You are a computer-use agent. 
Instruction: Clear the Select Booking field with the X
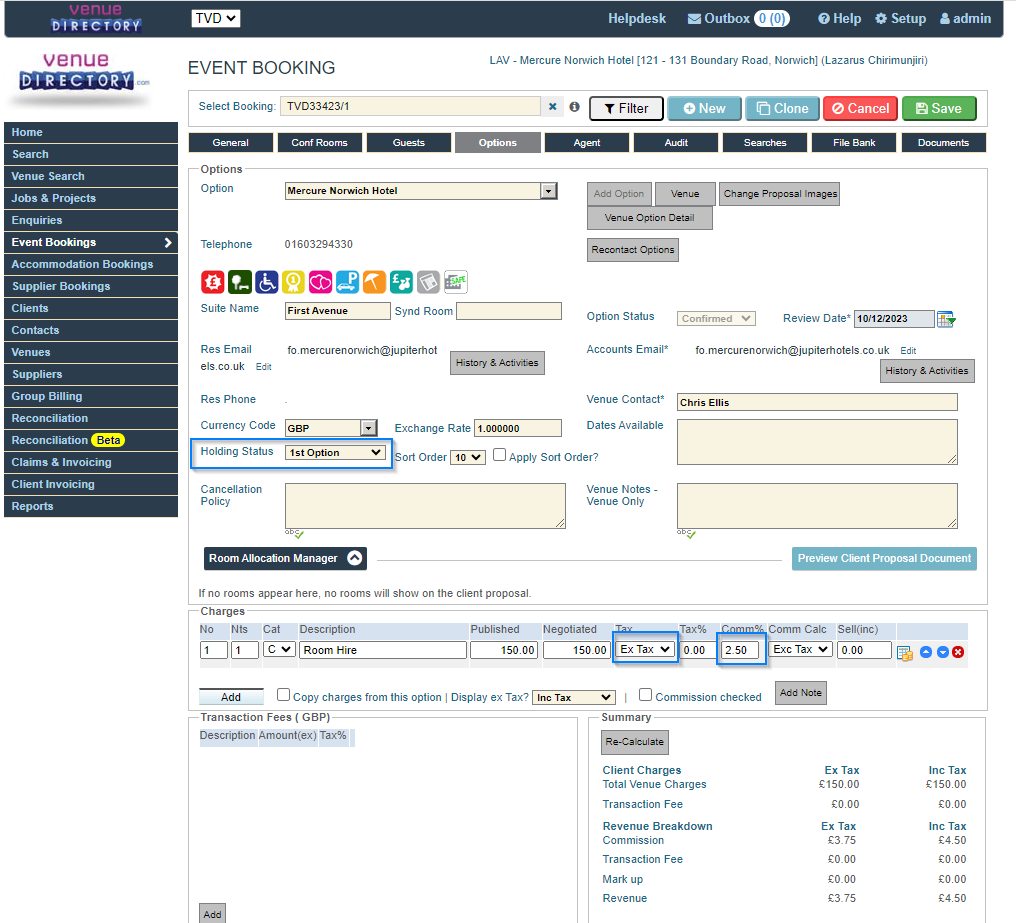553,107
